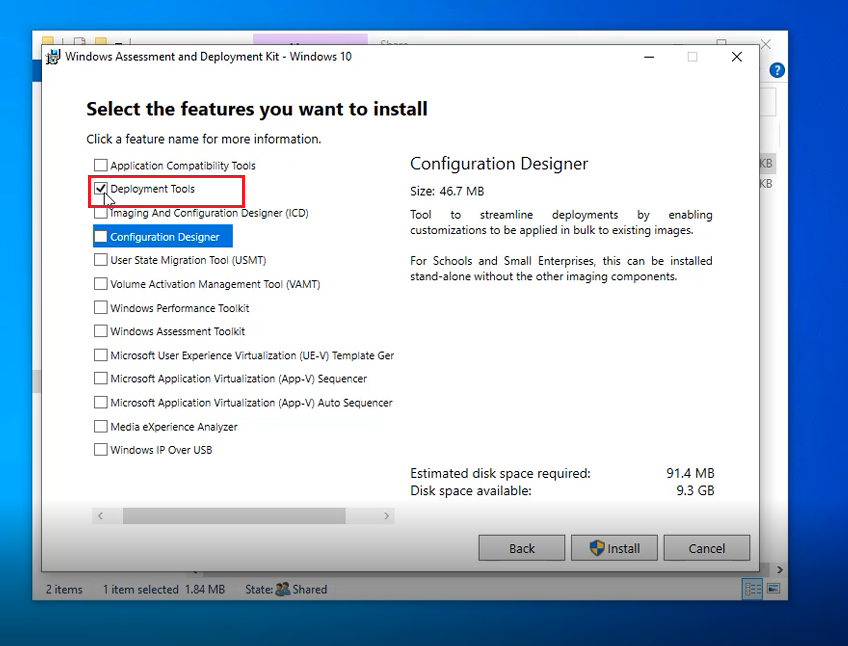Click the feature list left scroll arrow
Image resolution: width=848 pixels, height=646 pixels.
[100, 516]
